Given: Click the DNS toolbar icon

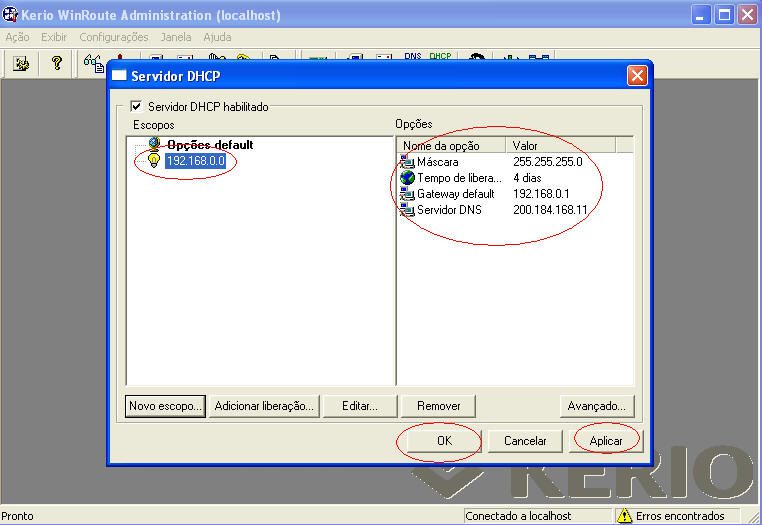Looking at the screenshot, I should click(413, 57).
